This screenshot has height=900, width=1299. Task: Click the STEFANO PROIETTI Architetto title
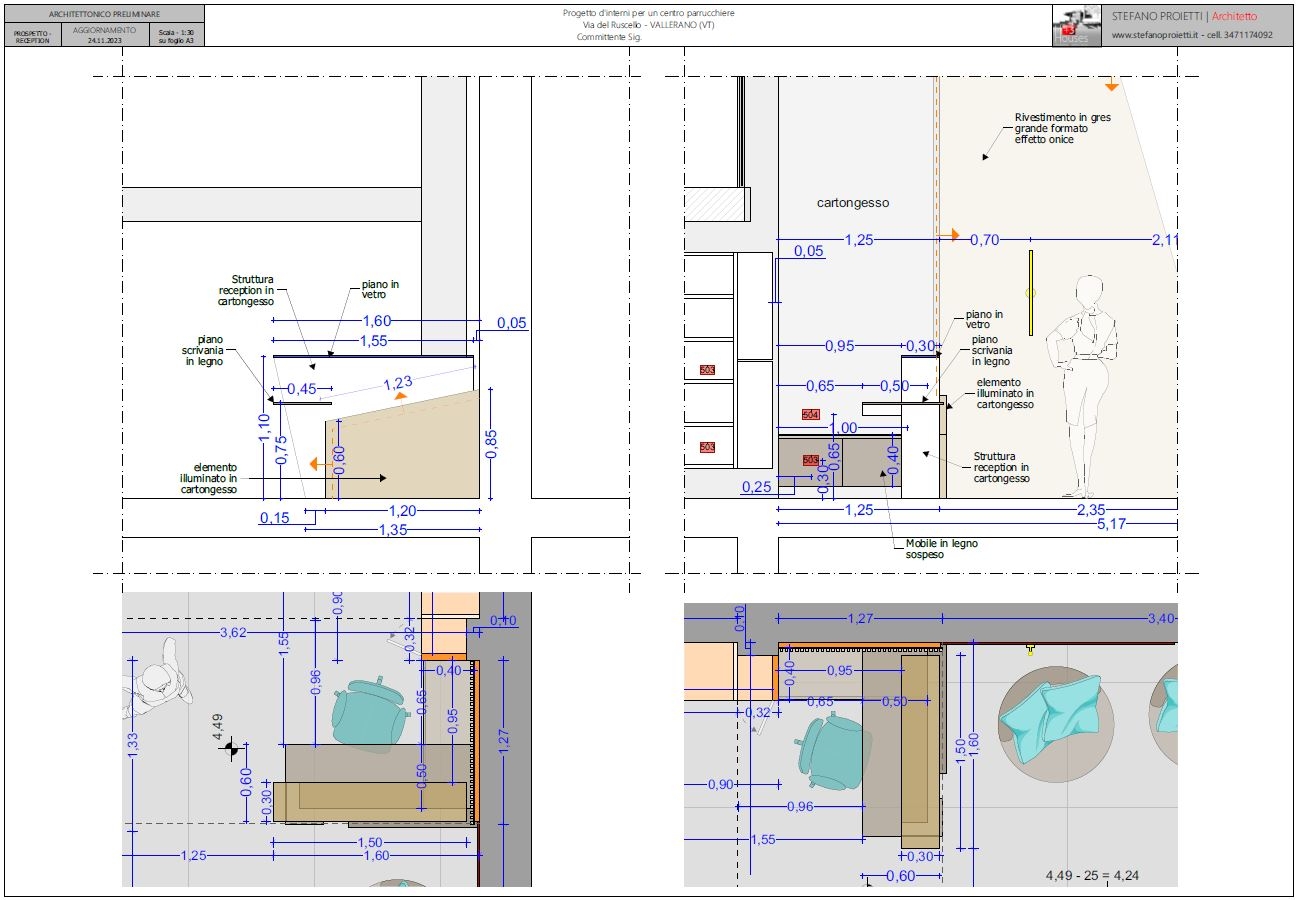point(1184,16)
